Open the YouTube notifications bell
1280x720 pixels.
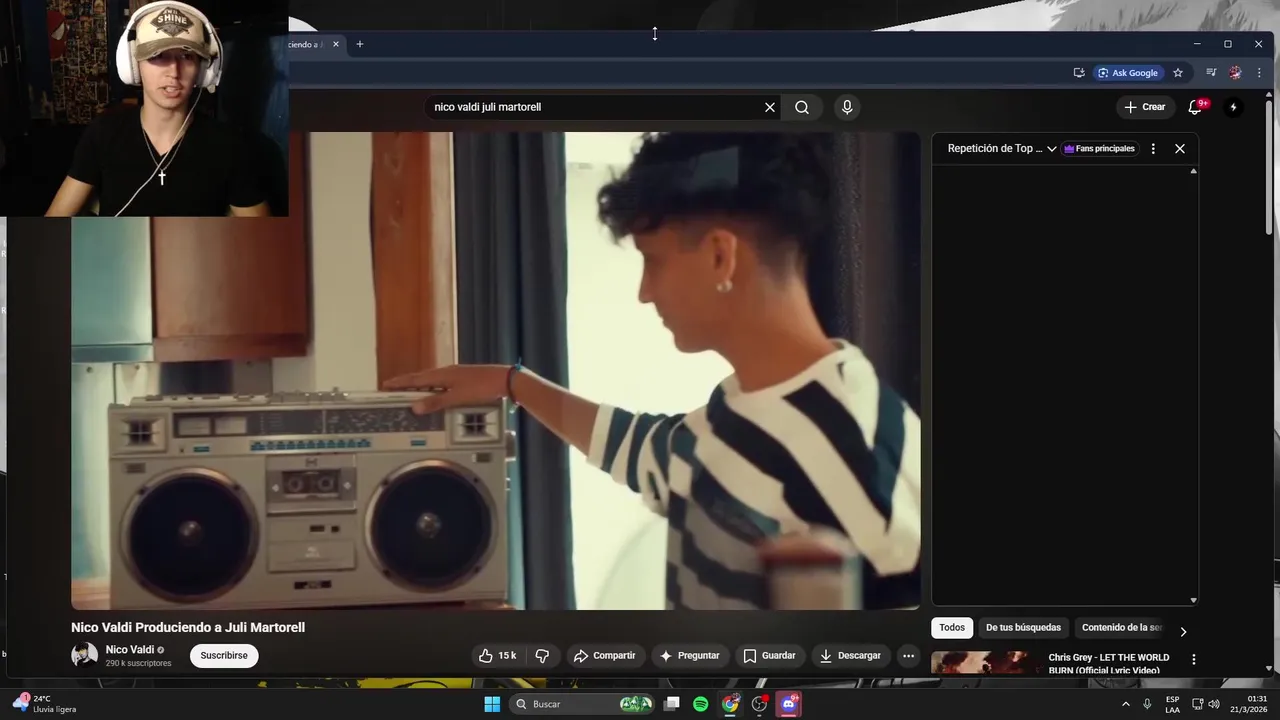1195,107
